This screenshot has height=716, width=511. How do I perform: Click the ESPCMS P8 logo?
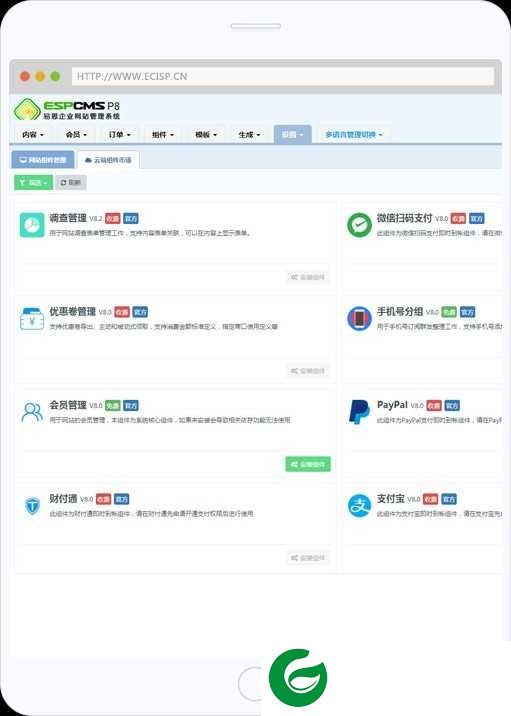67,109
